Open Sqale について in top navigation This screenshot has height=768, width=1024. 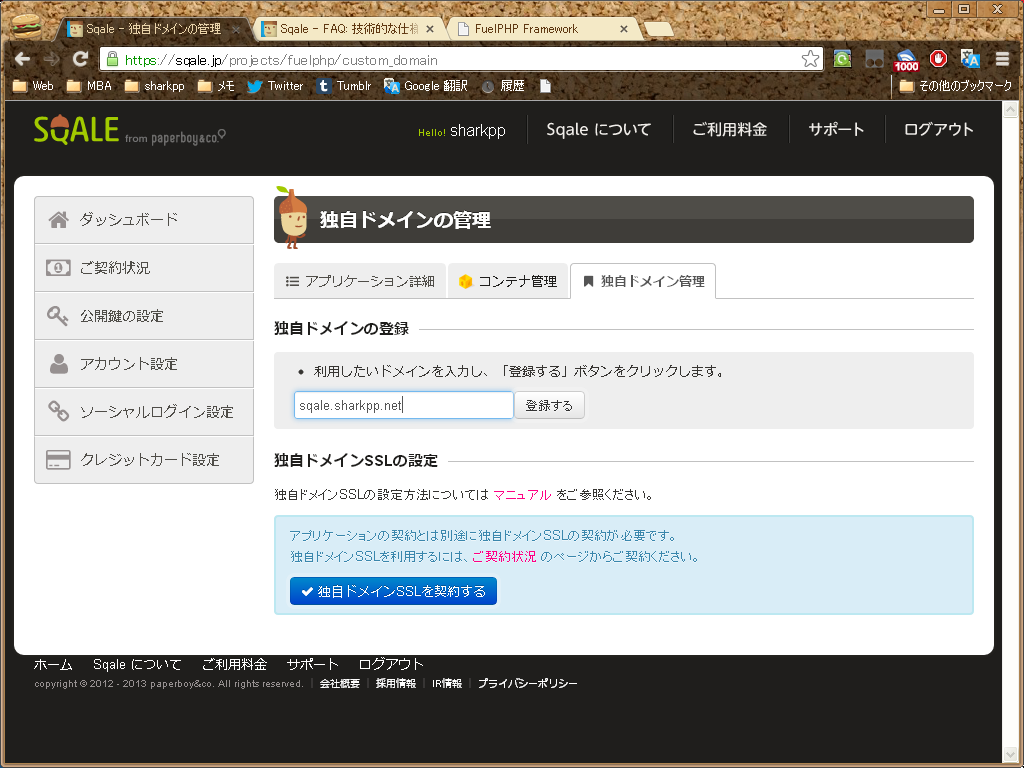pos(598,129)
